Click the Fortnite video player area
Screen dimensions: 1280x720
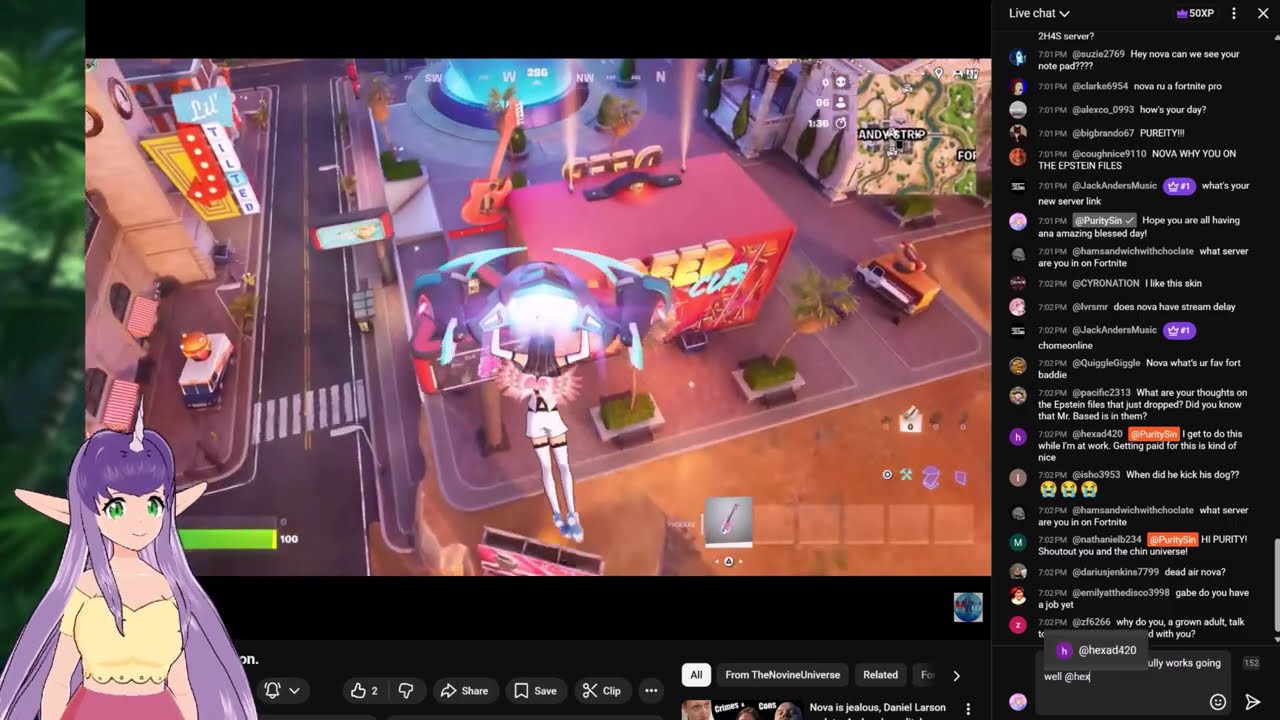pos(538,316)
